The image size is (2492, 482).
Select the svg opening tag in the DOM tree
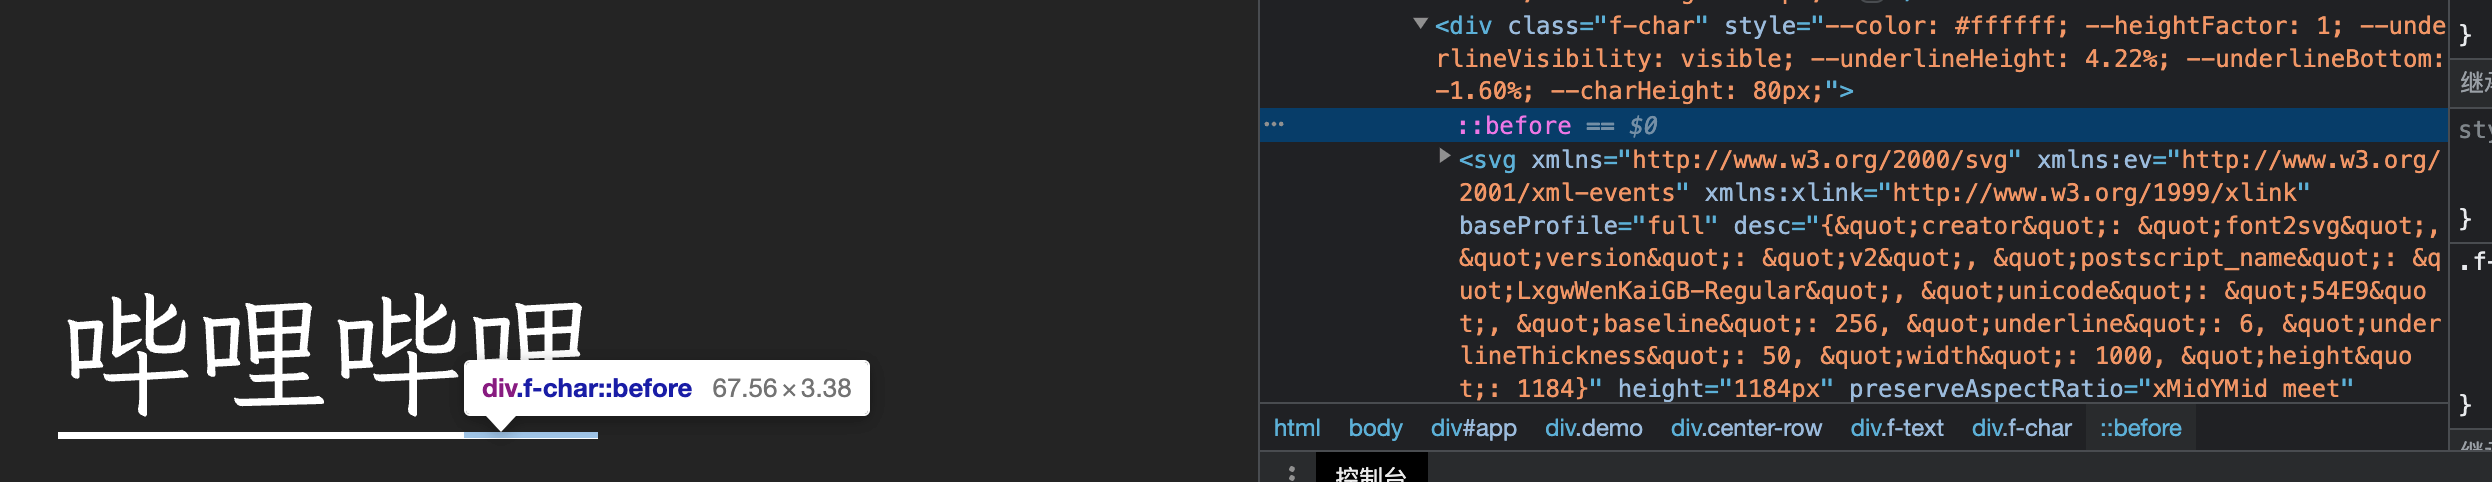(1486, 160)
